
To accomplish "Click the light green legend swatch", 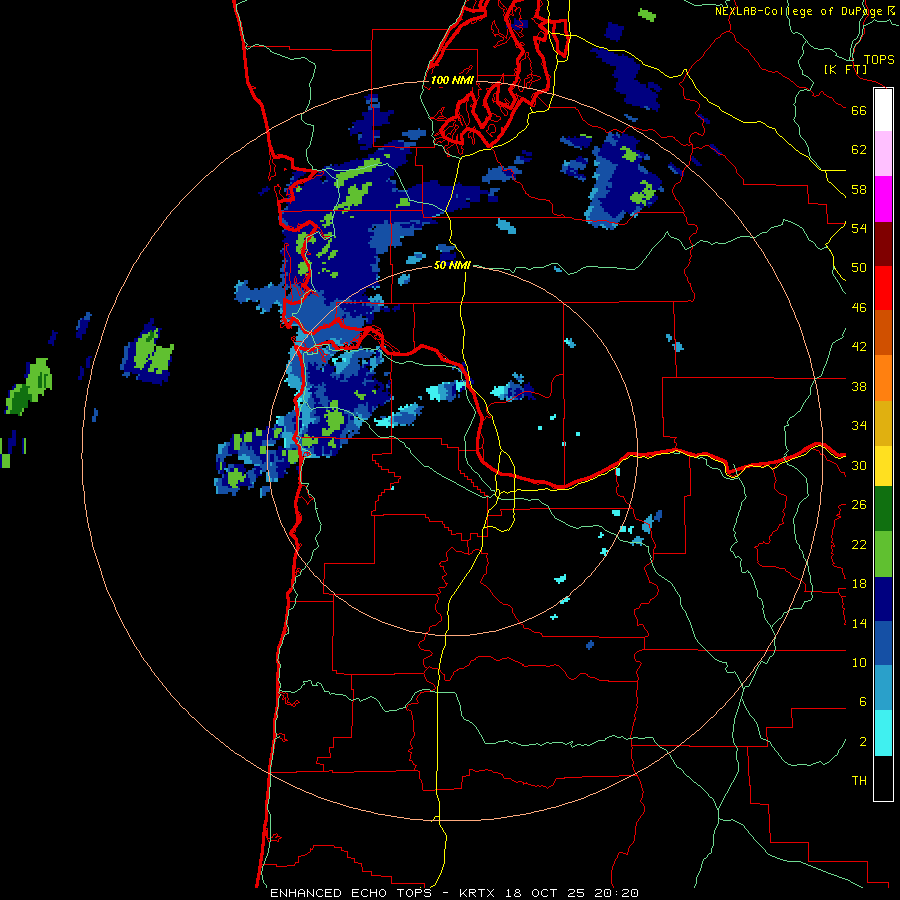I will [x=883, y=554].
